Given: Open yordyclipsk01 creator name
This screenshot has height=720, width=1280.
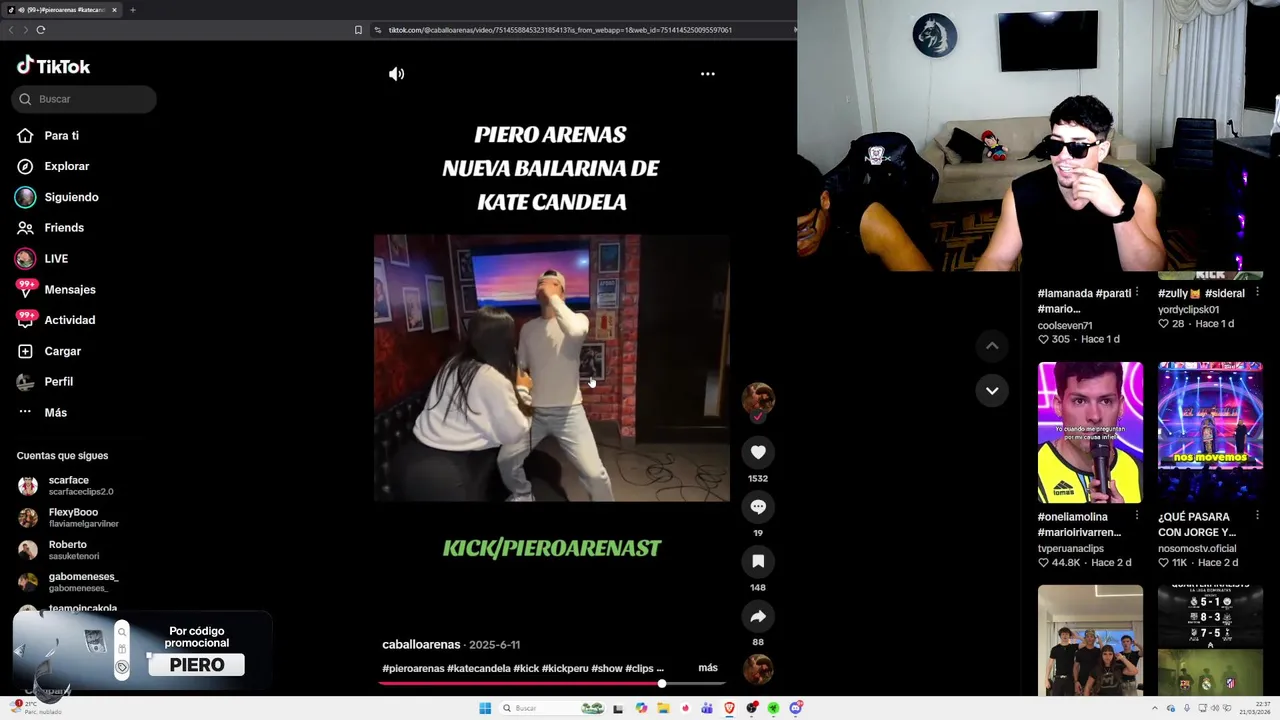Looking at the screenshot, I should pos(1188,310).
